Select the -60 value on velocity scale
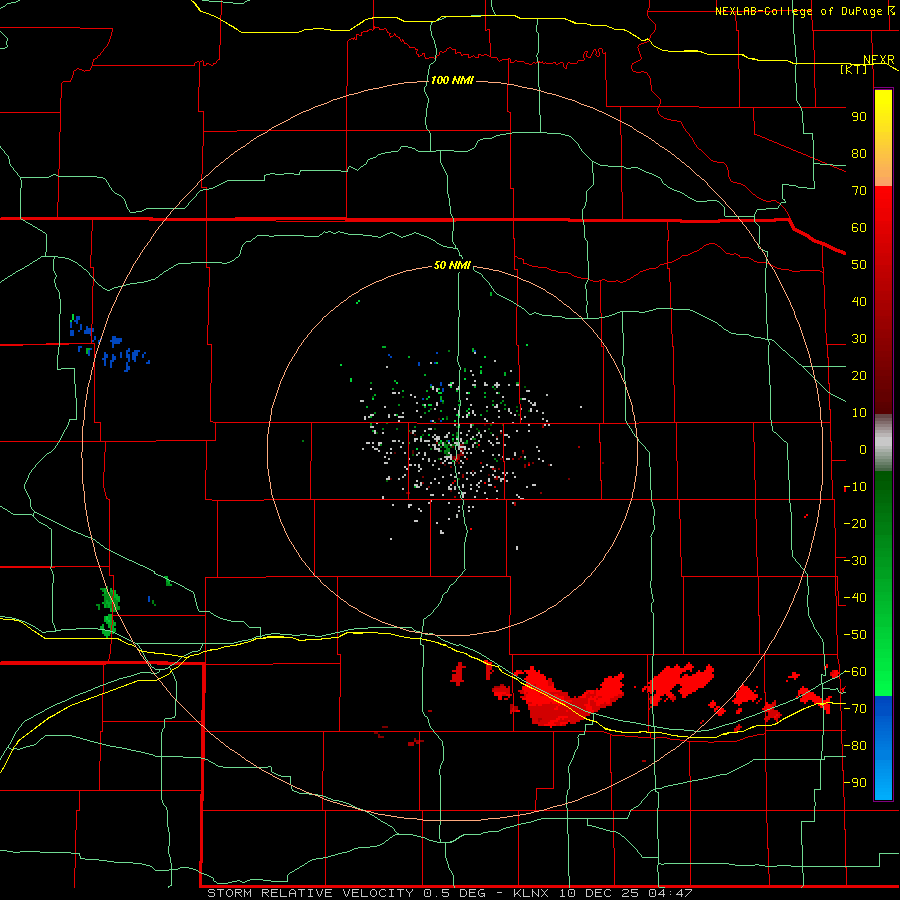 [855, 672]
